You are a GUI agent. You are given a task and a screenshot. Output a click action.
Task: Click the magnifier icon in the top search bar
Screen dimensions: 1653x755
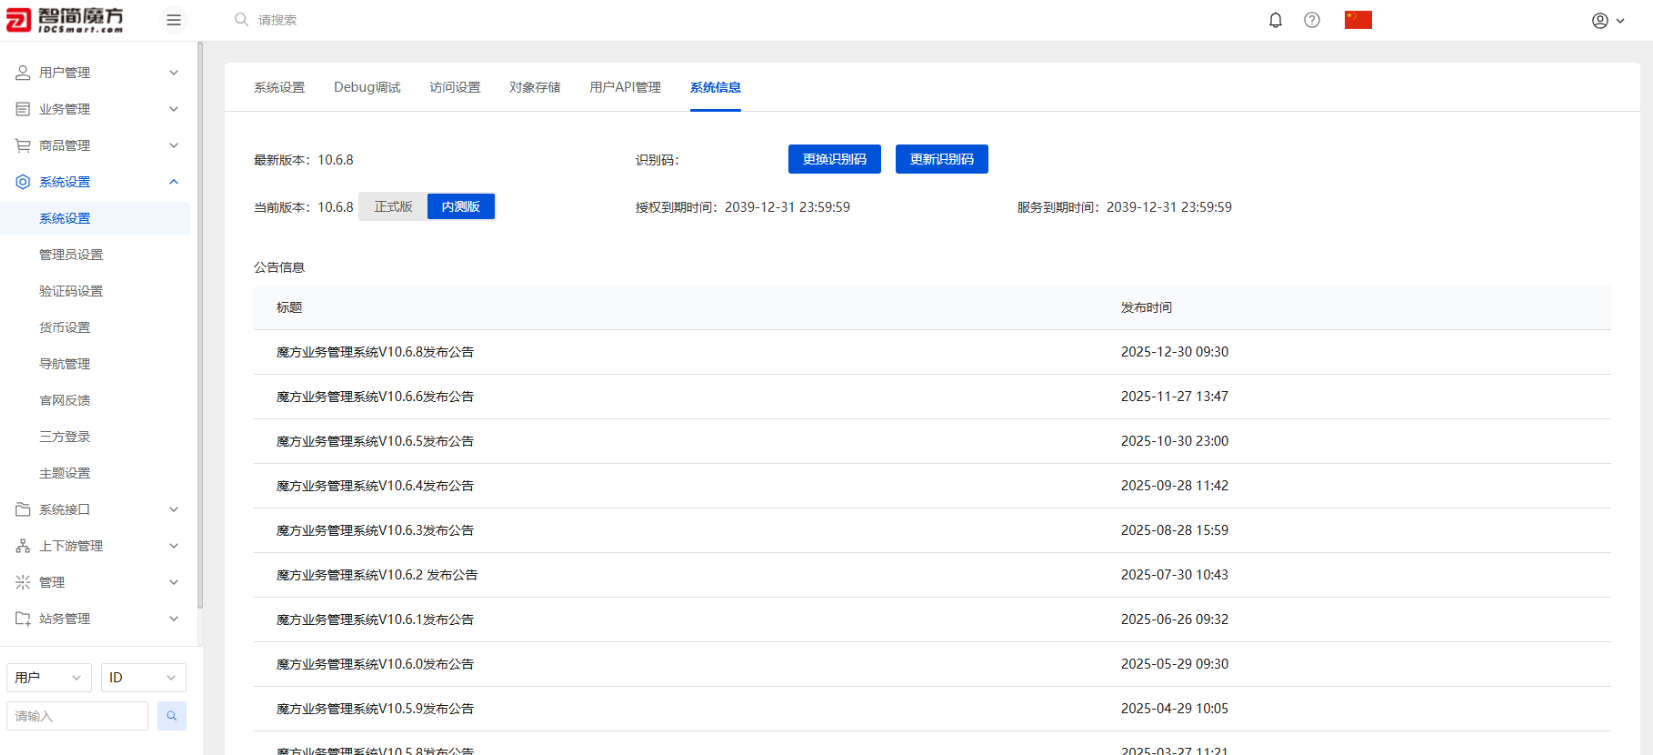pyautogui.click(x=241, y=20)
